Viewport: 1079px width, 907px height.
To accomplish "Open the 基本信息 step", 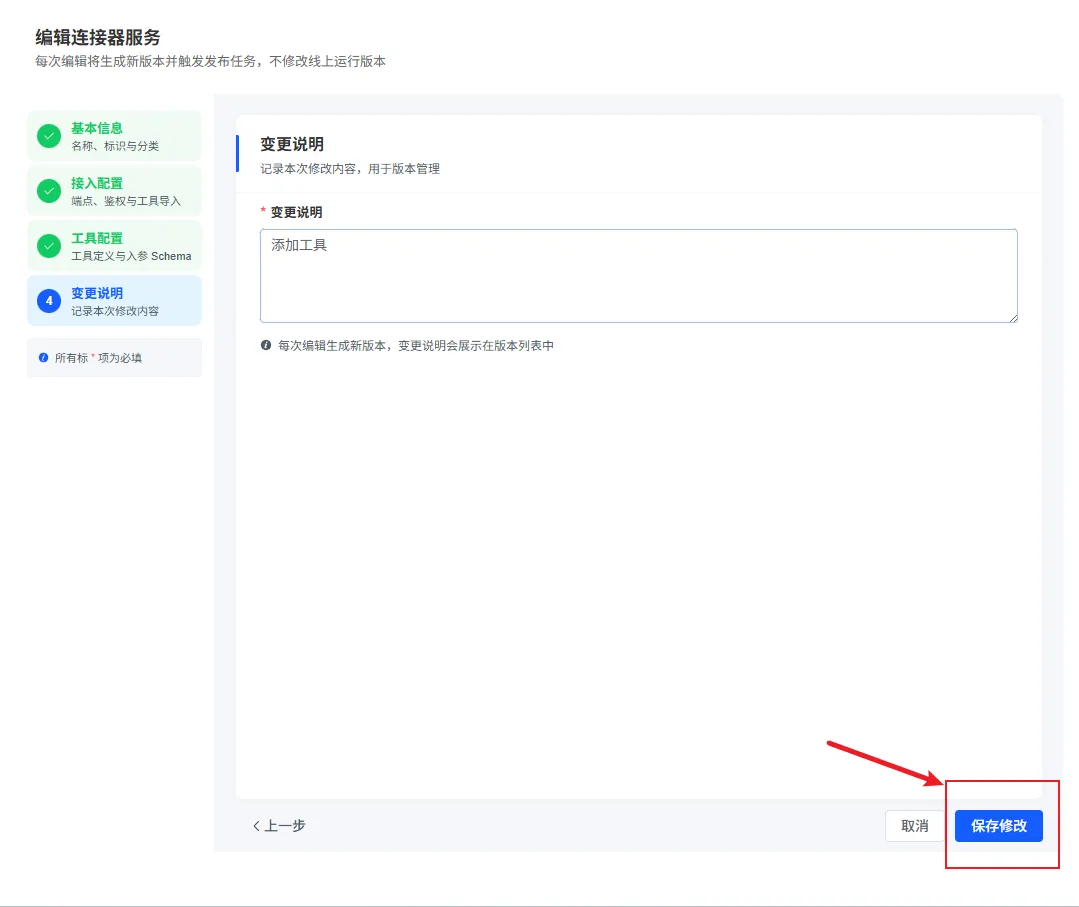I will [x=114, y=136].
